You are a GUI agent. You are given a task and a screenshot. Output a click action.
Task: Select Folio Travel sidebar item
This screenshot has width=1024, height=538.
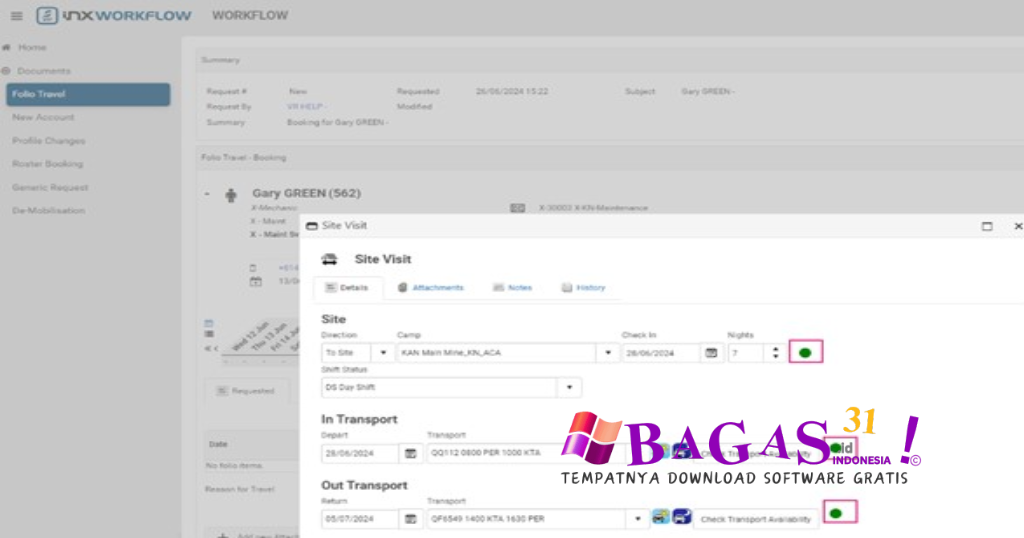click(88, 94)
